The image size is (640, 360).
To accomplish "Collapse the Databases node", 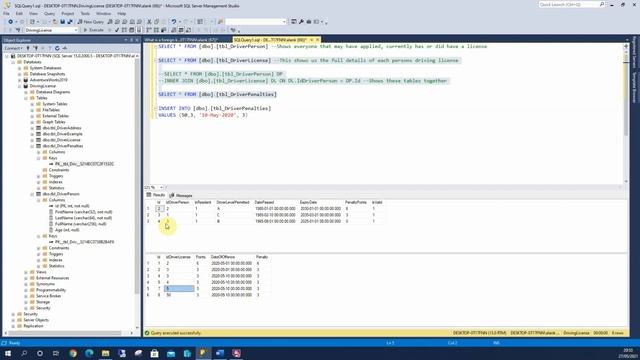I will [13, 62].
